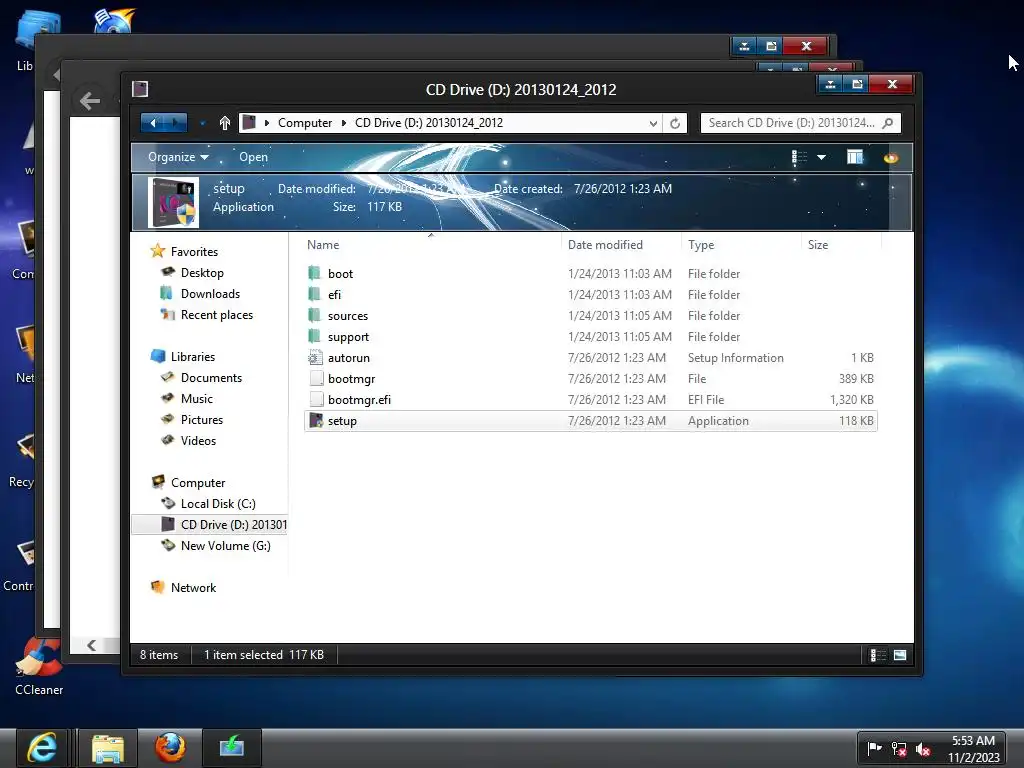Click Computer in the address bar breadcrumb
The width and height of the screenshot is (1024, 768).
pos(305,123)
